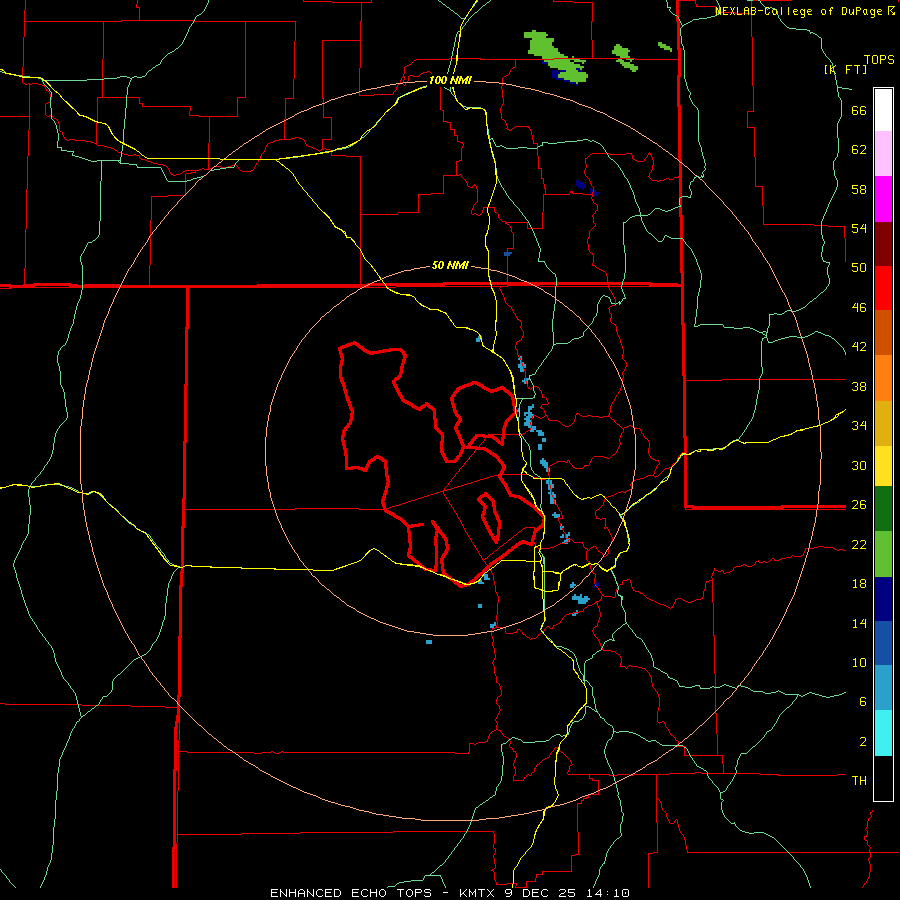Viewport: 900px width, 900px height.
Task: Click the light pink legend swatch
Action: click(x=883, y=154)
